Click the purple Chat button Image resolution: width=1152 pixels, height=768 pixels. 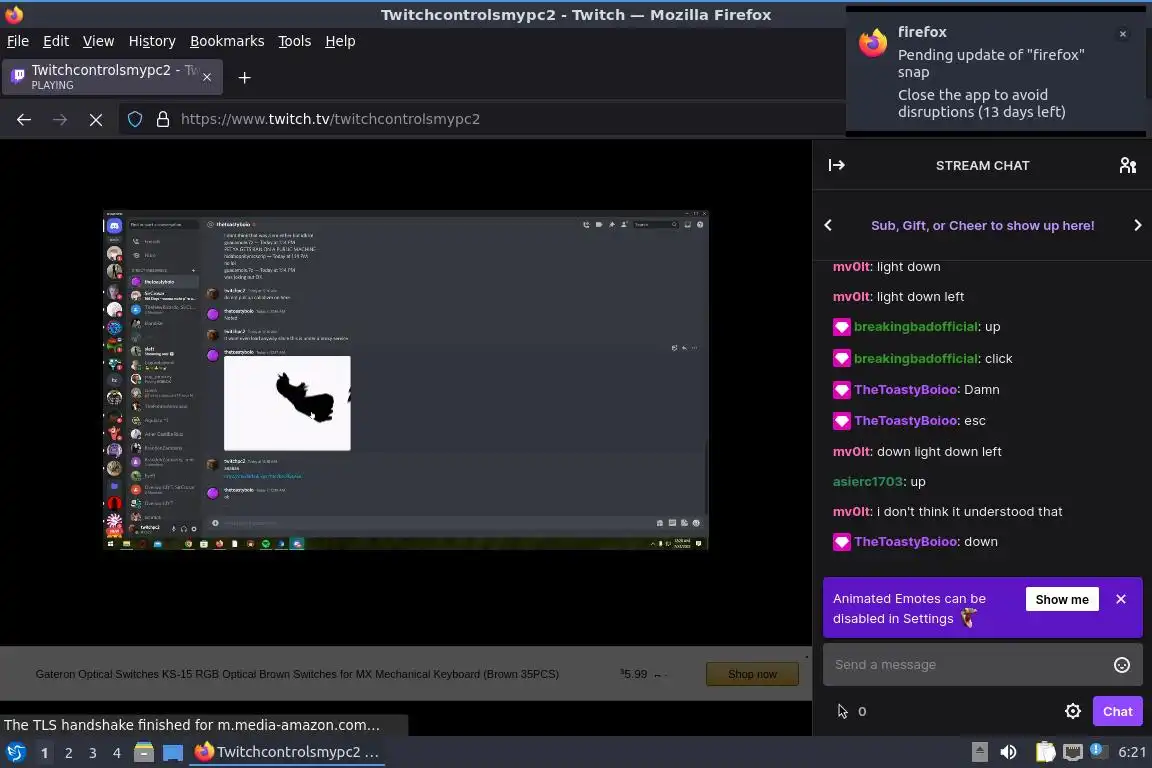click(x=1117, y=711)
